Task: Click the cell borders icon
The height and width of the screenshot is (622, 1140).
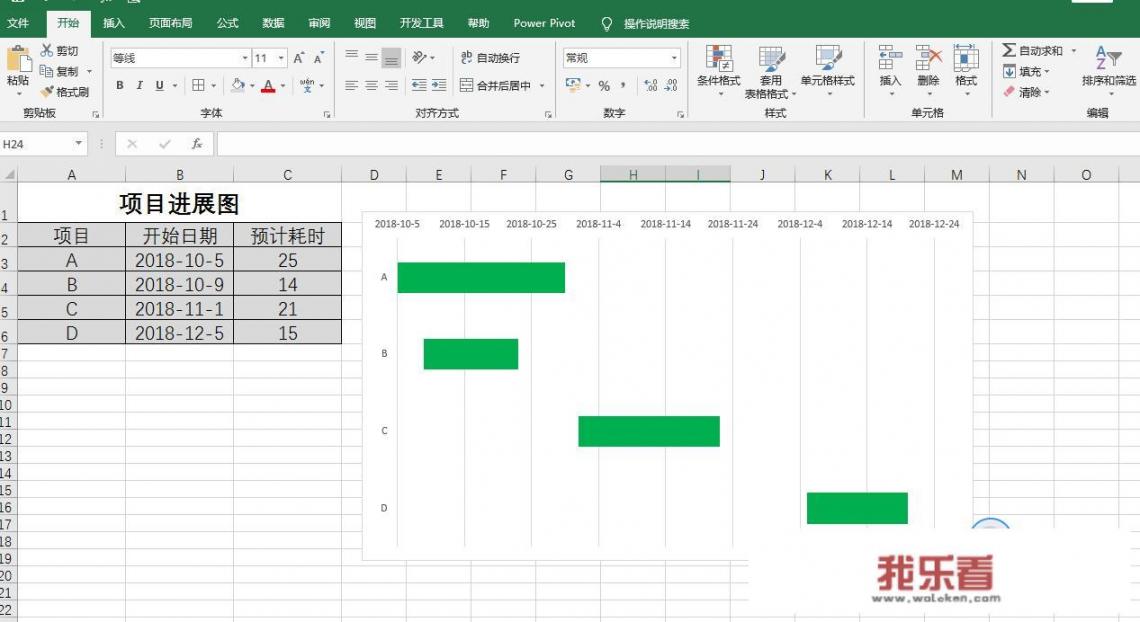Action: tap(198, 86)
